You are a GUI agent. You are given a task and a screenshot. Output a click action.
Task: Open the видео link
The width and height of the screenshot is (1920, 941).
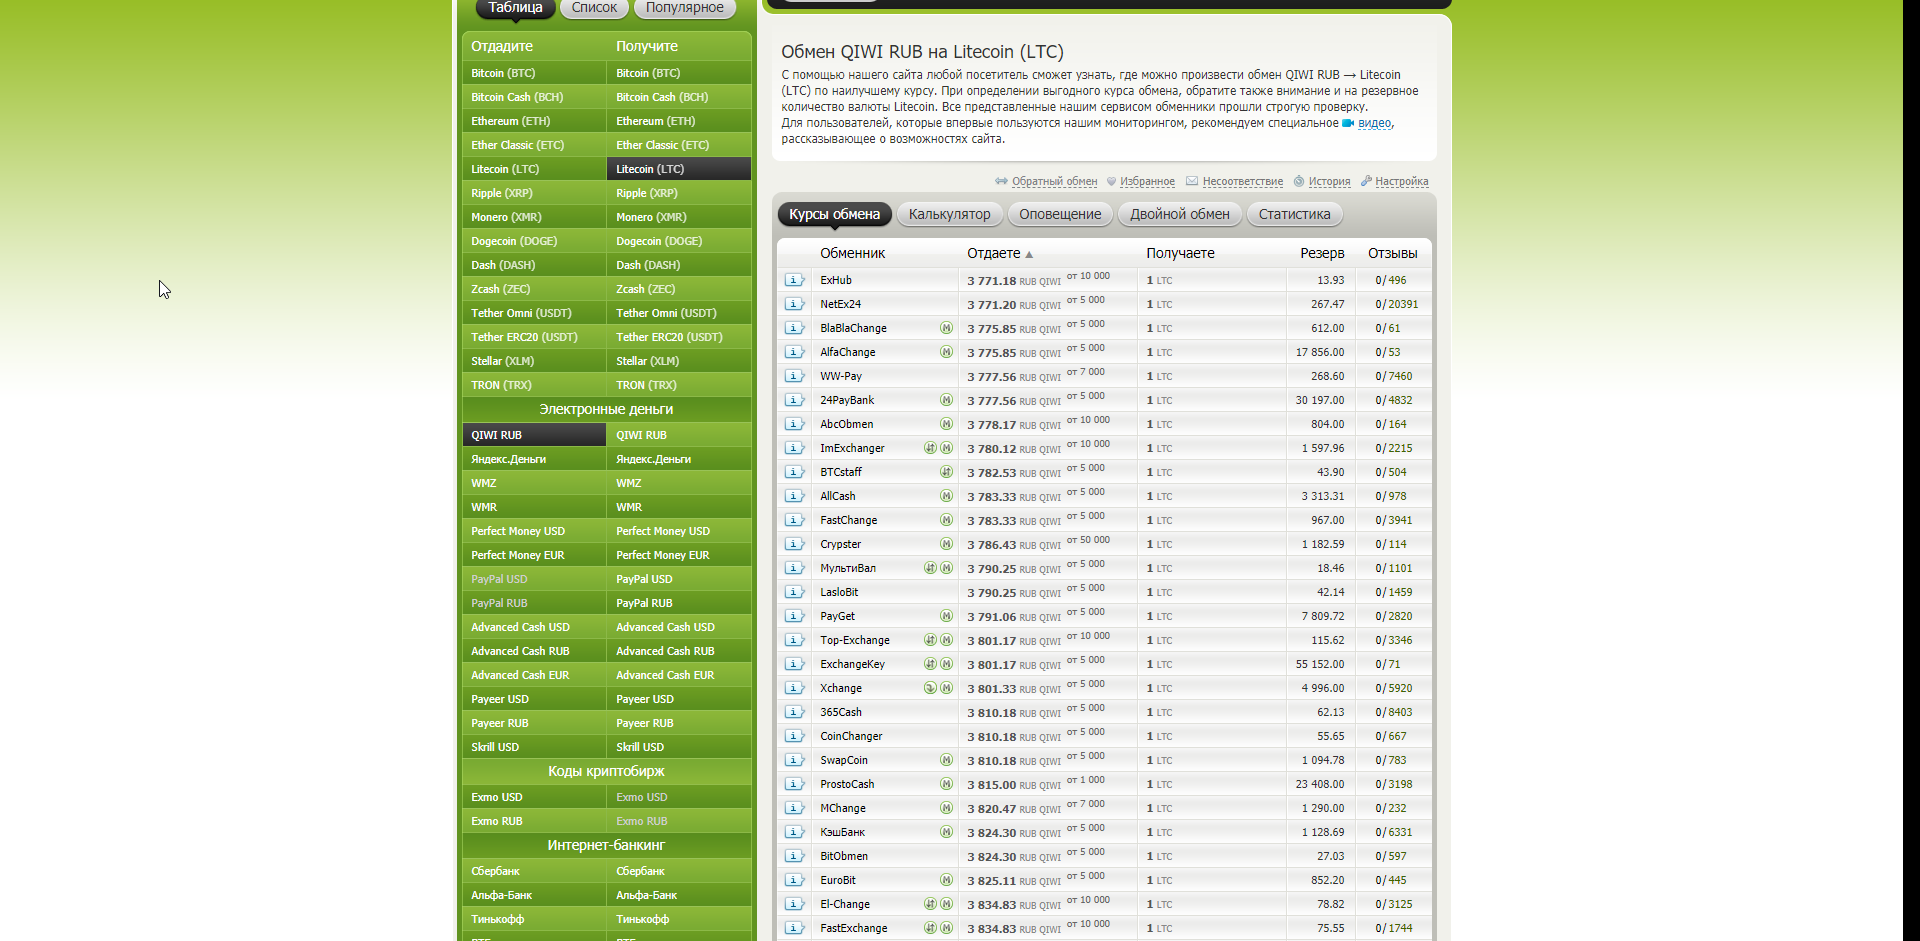click(x=1374, y=123)
